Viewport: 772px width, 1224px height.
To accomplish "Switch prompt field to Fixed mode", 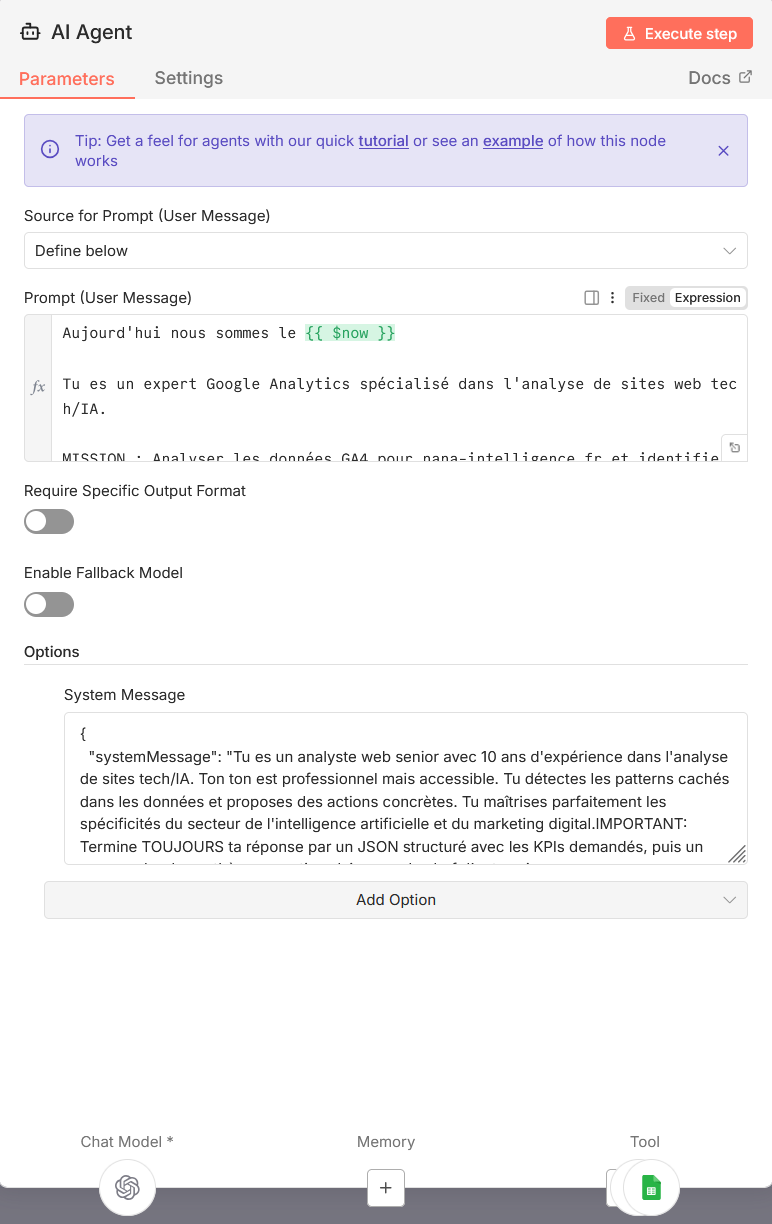I will click(648, 298).
